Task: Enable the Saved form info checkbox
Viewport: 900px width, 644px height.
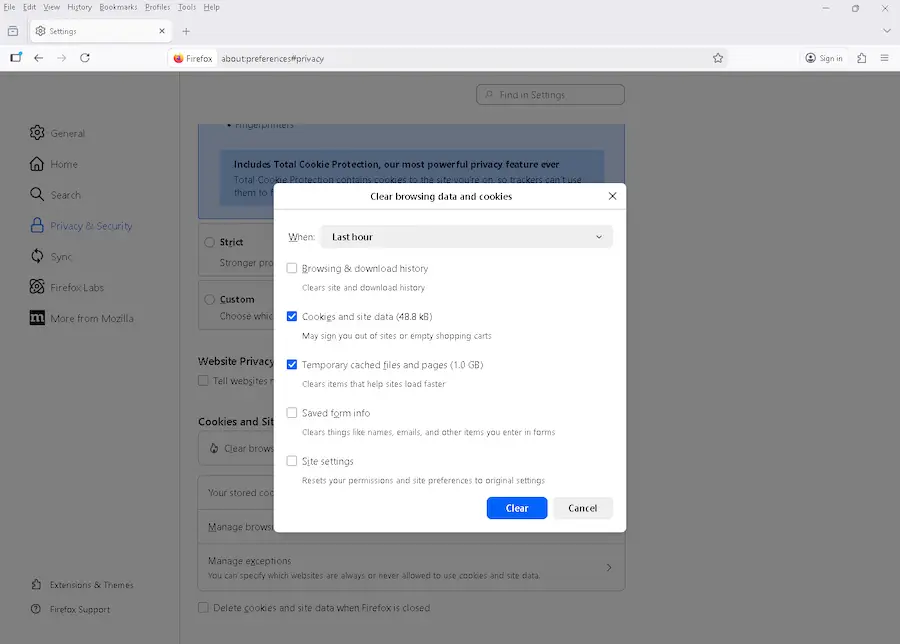Action: [x=291, y=412]
